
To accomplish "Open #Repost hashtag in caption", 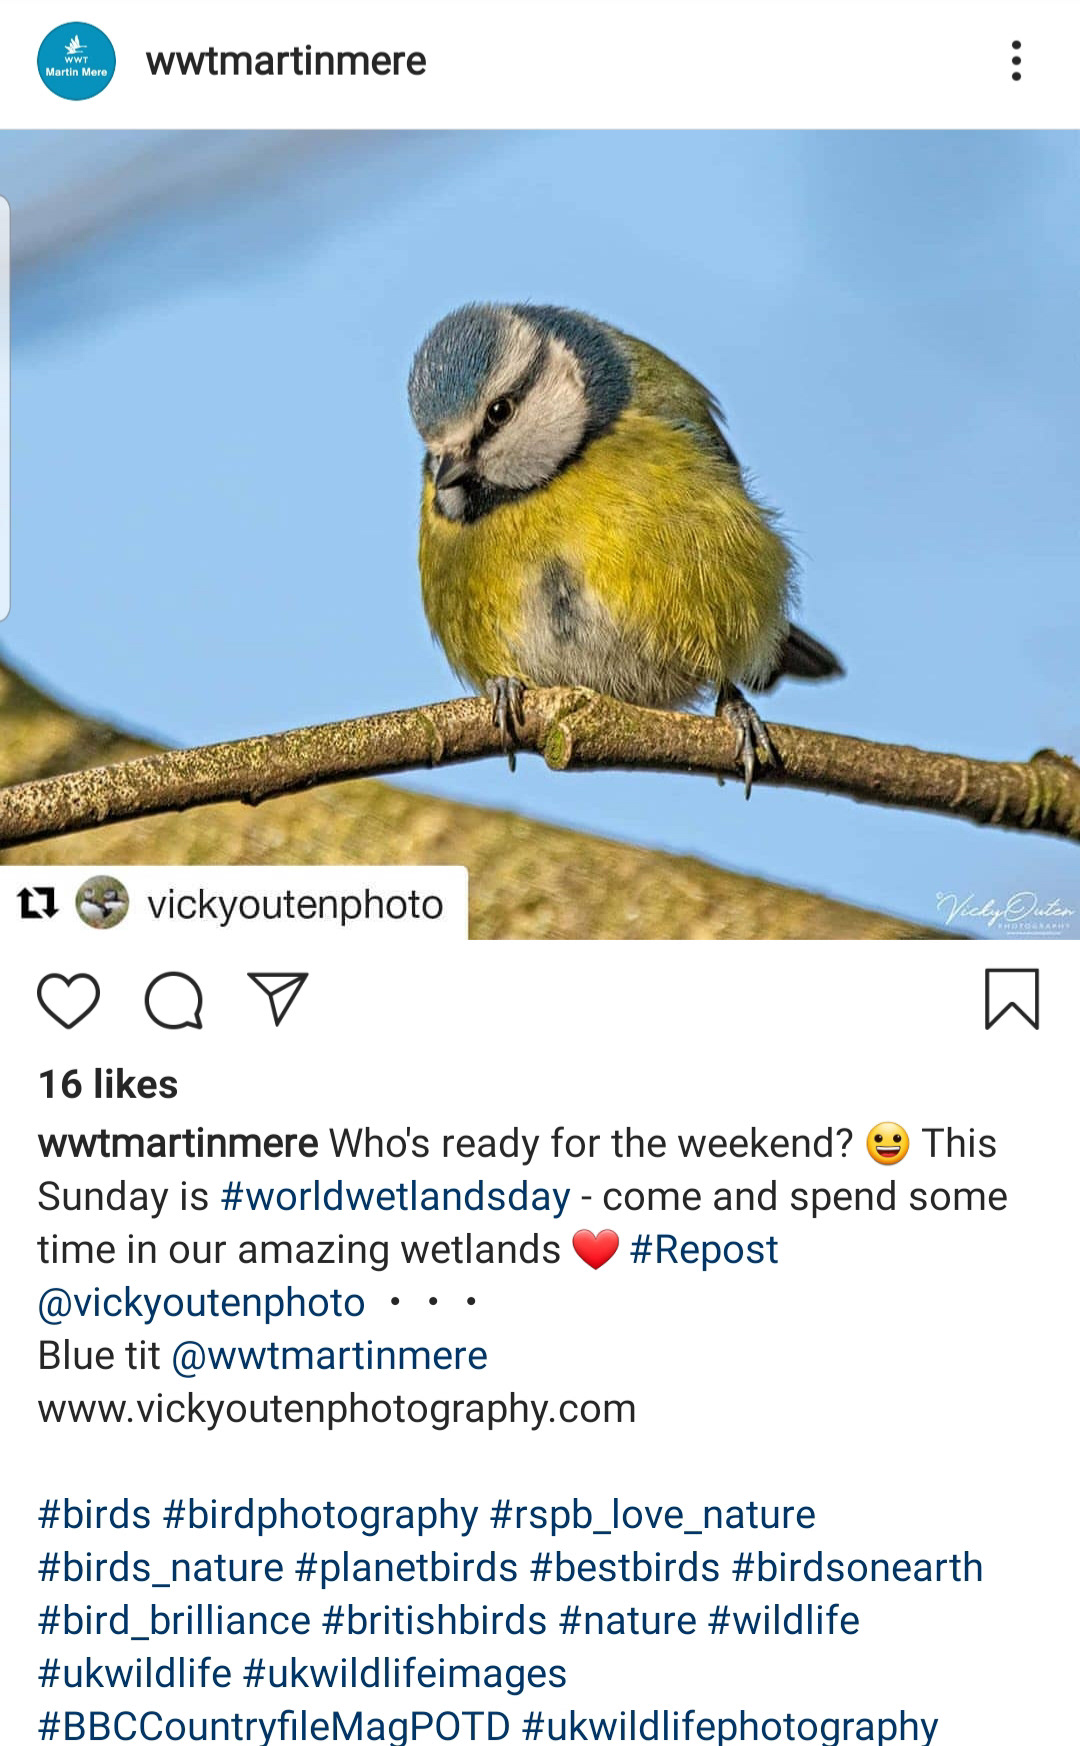I will tap(704, 1249).
